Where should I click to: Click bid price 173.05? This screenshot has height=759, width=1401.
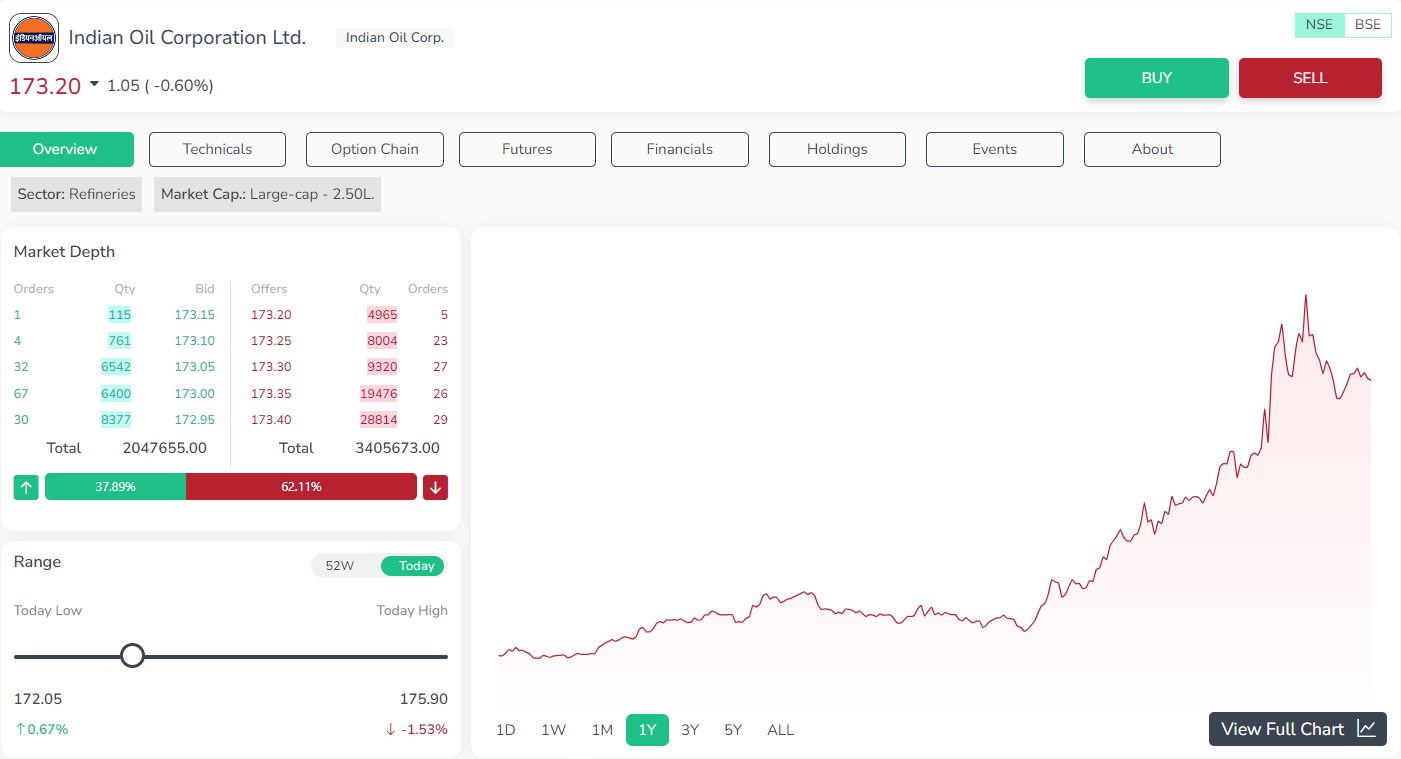coord(194,367)
